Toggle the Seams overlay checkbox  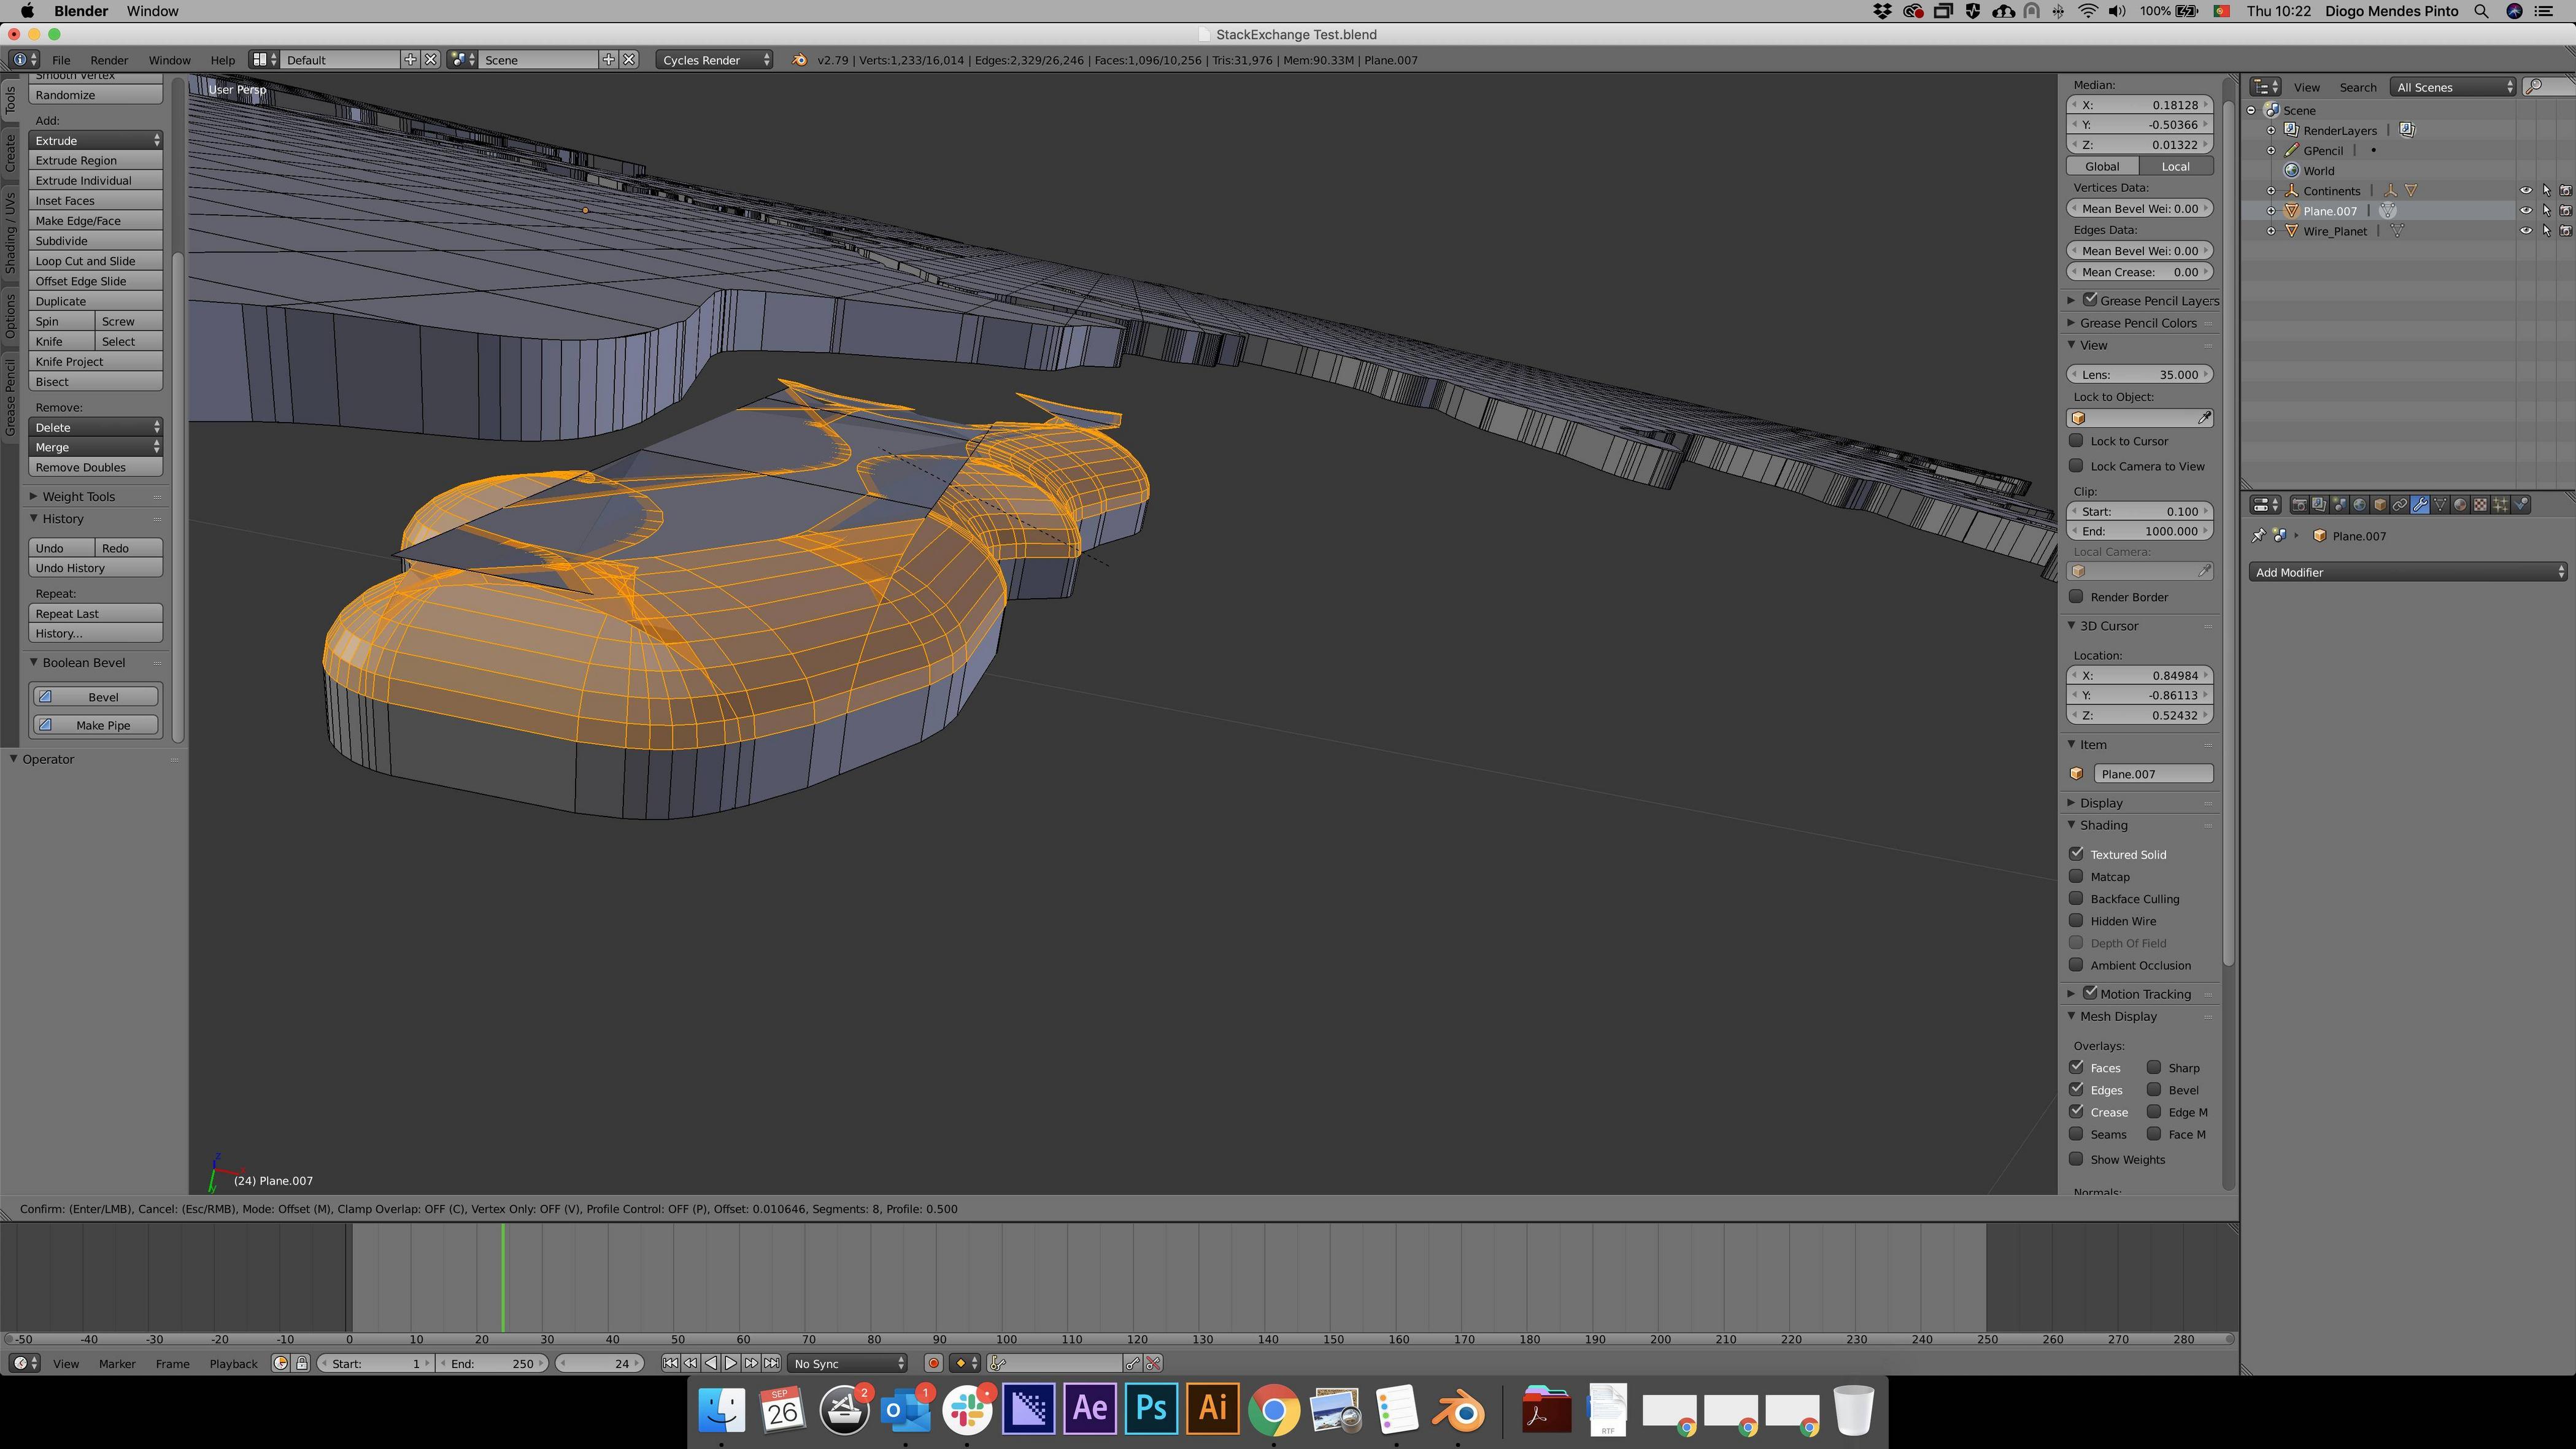[2077, 1134]
